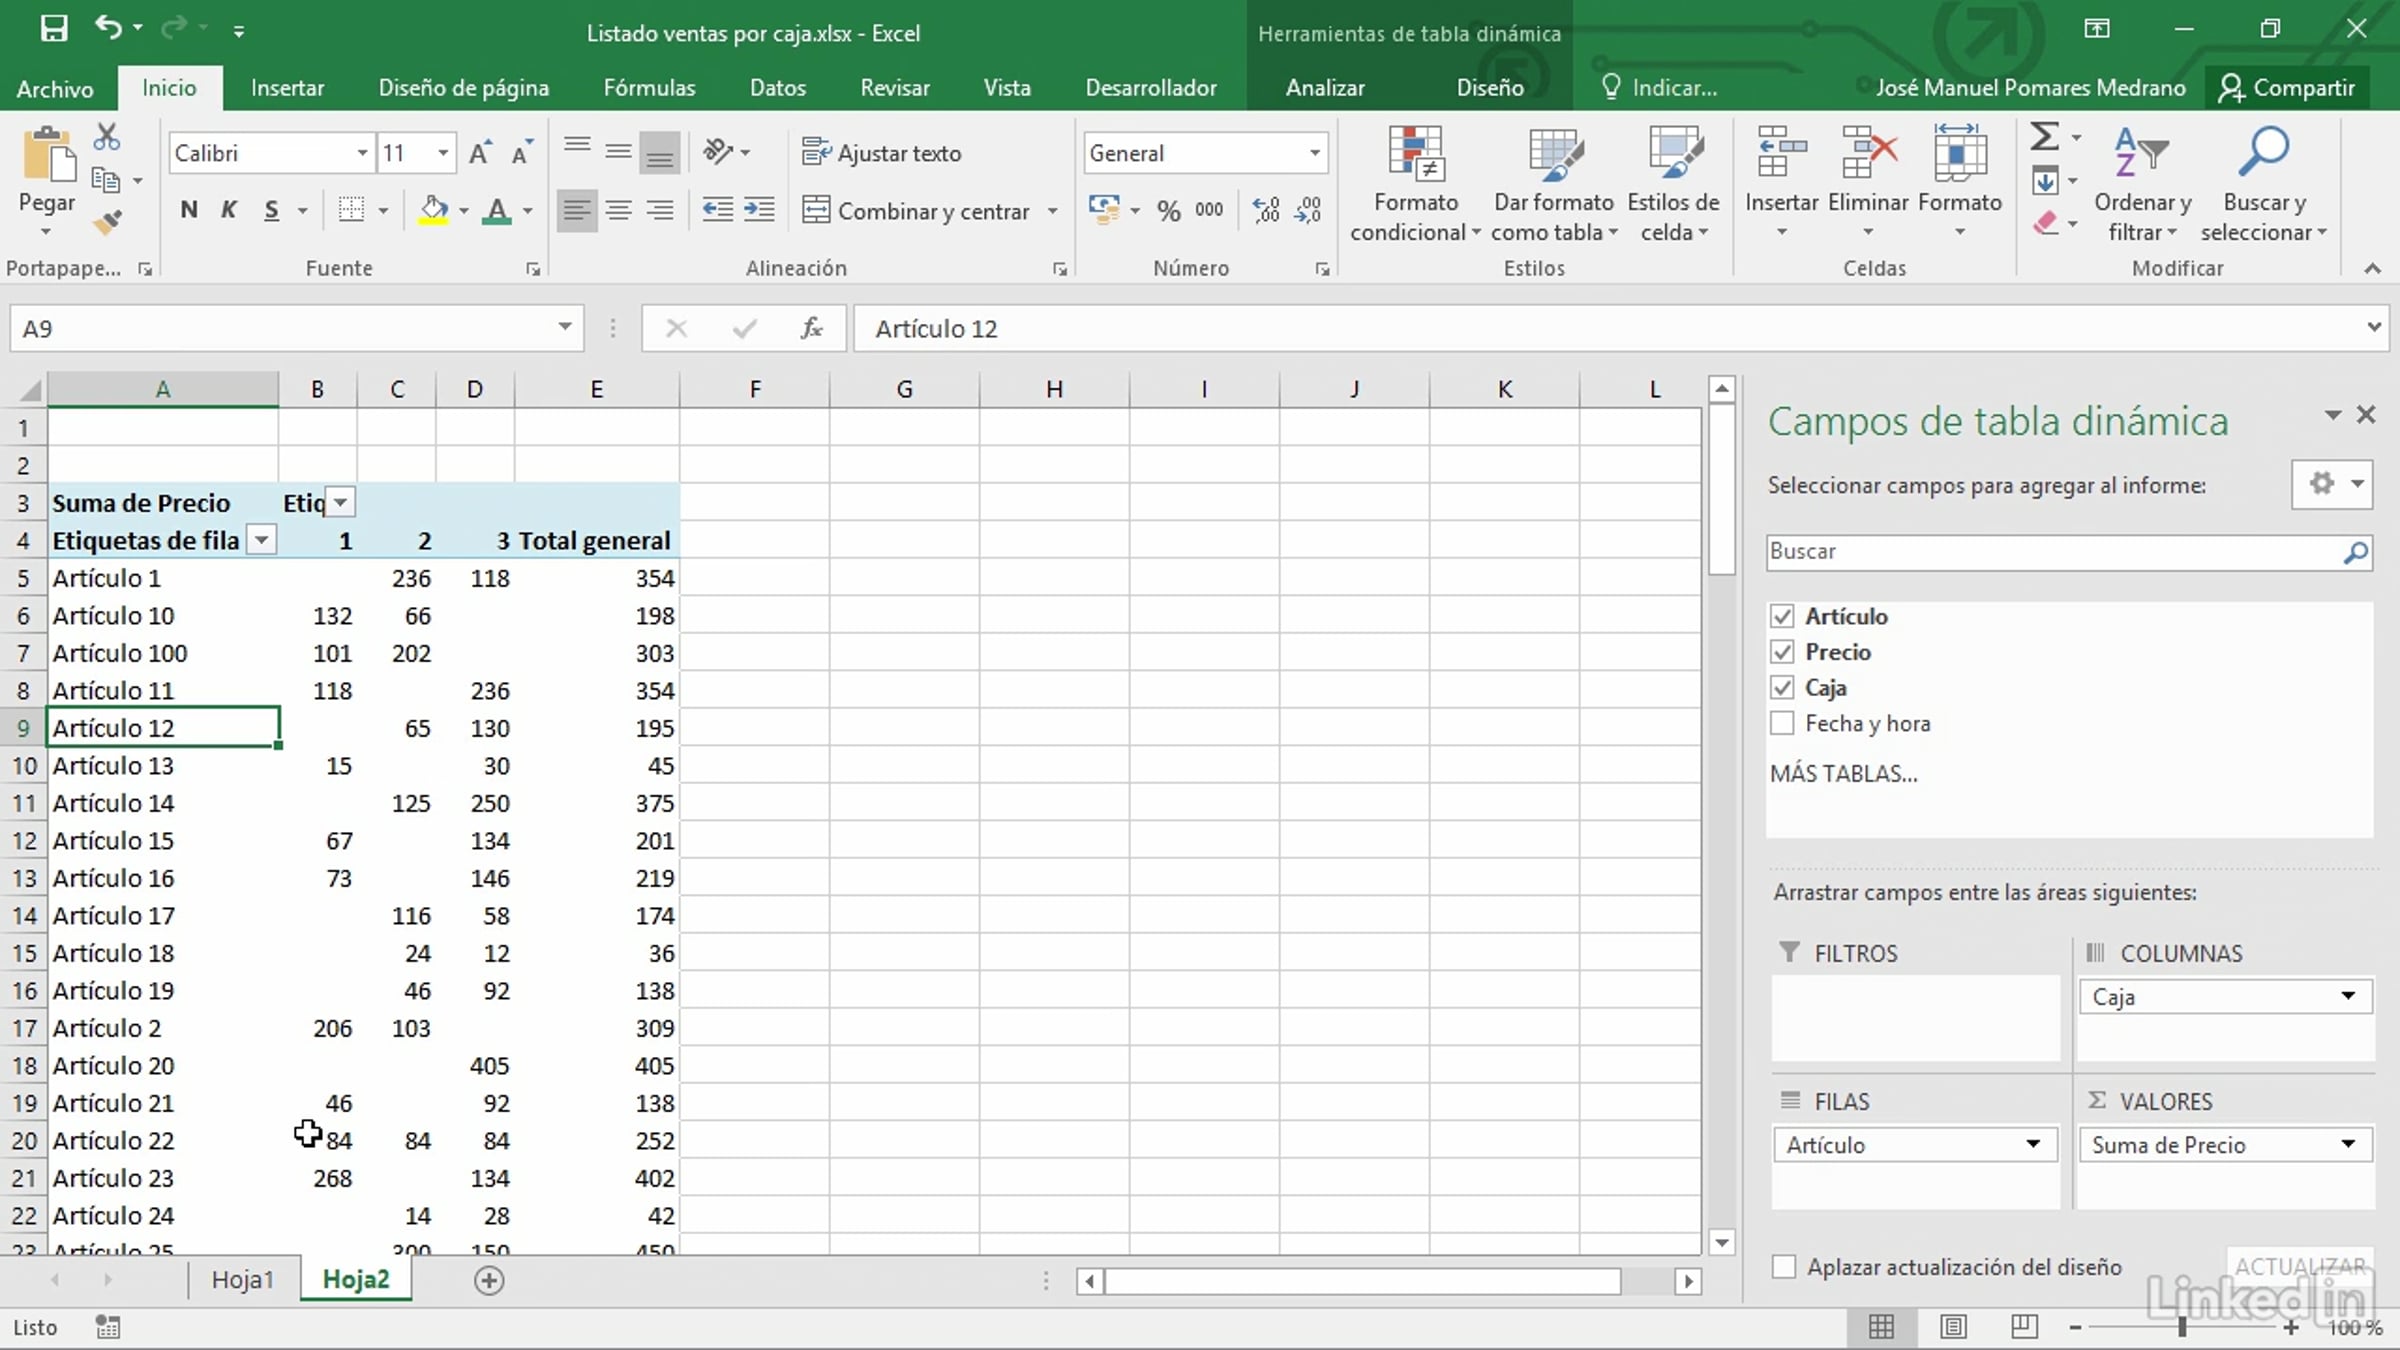Increase the font size
Screen dimensions: 2400x1350
480,153
